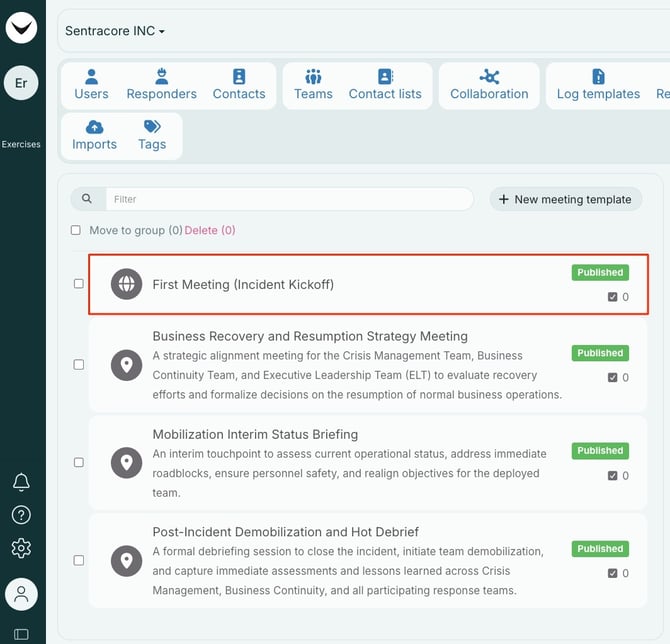
Task: Click the search magnifier icon beside Filter
Action: (87, 199)
